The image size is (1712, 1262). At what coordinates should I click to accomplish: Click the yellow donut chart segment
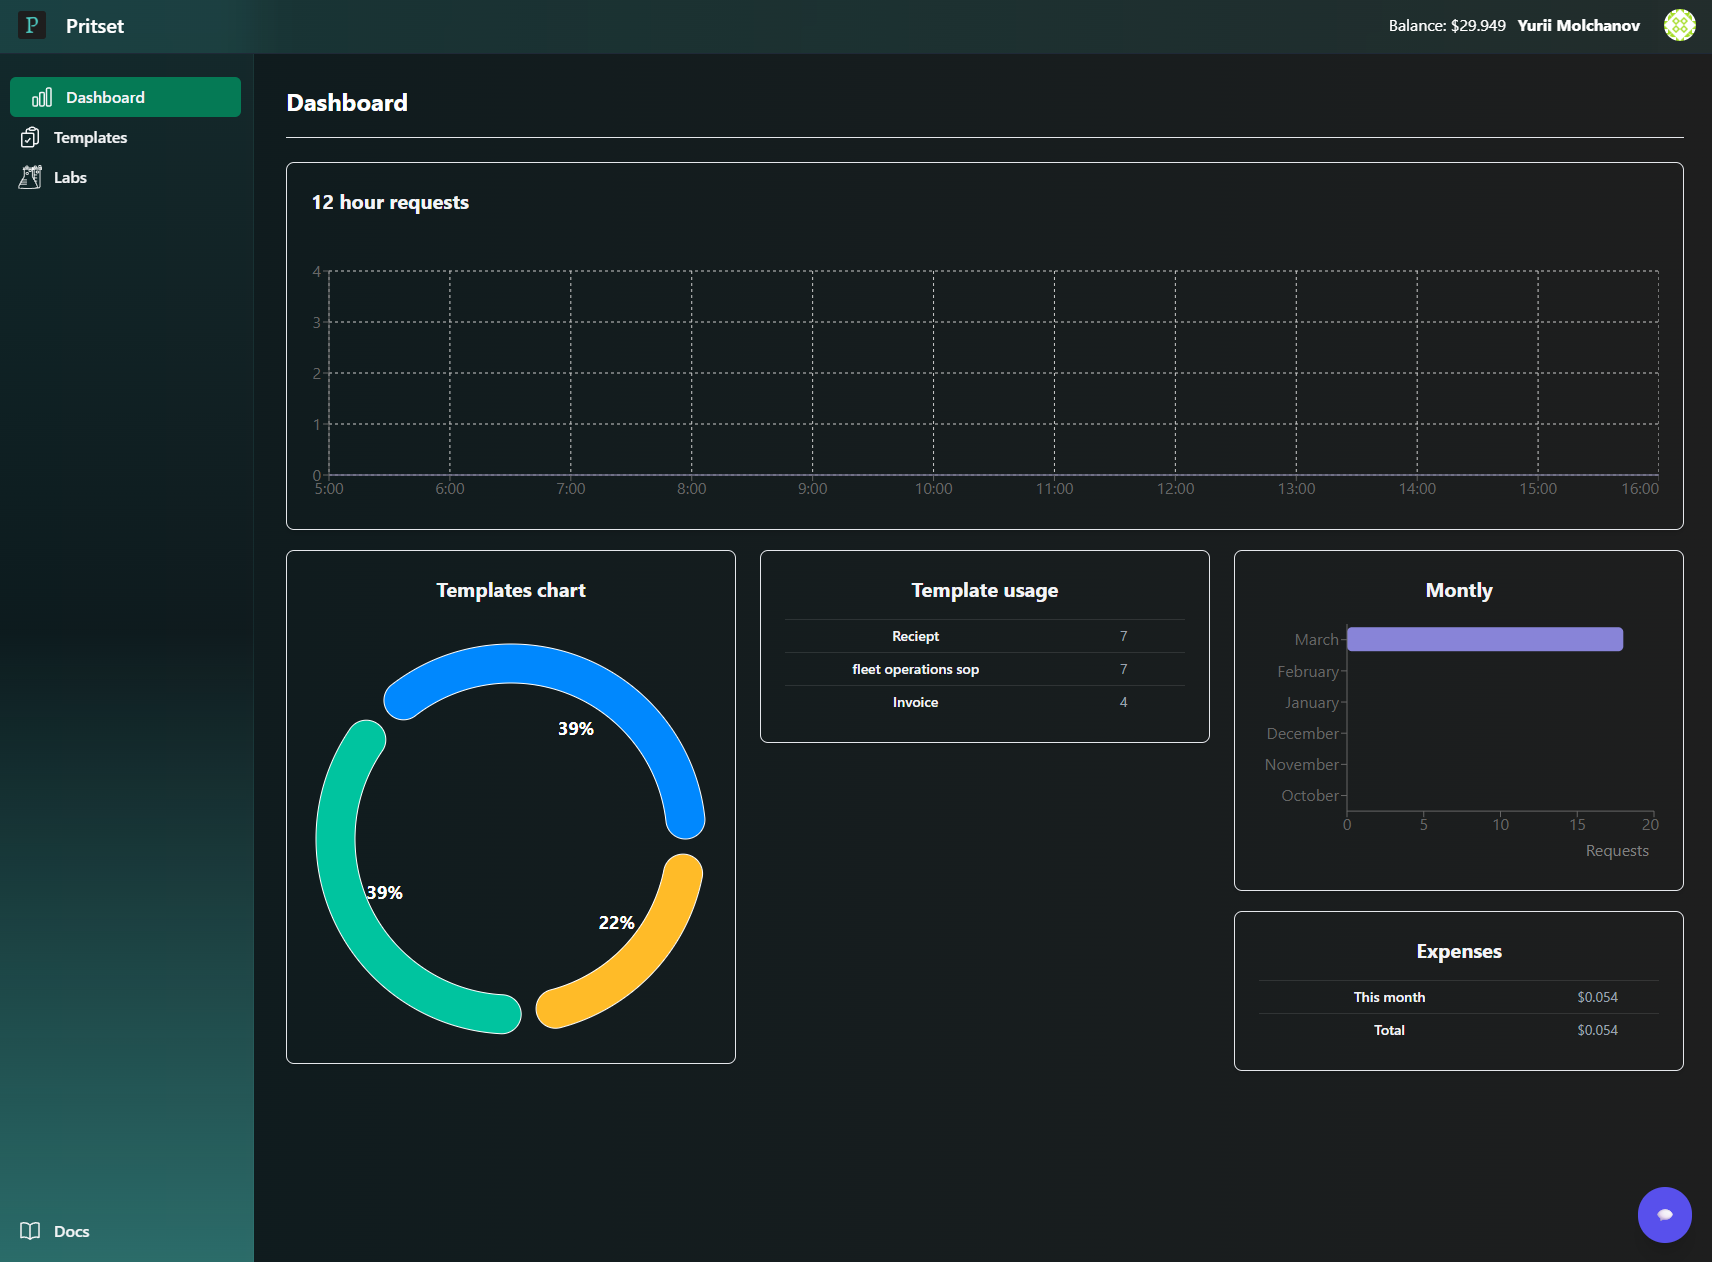640,960
